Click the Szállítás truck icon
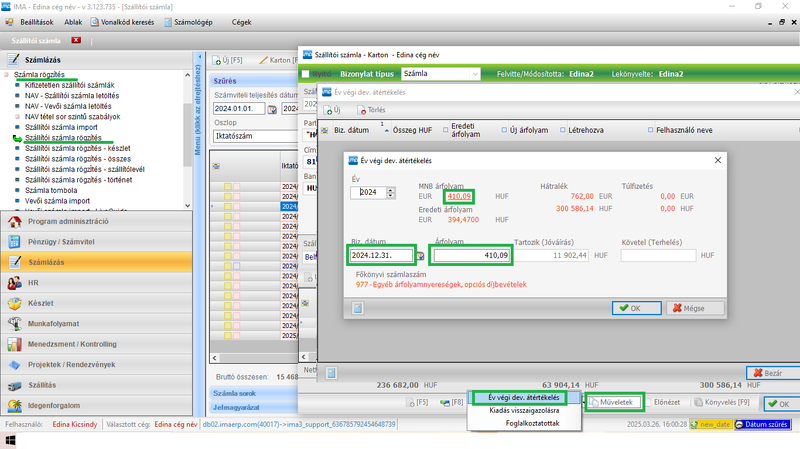Image resolution: width=800 pixels, height=449 pixels. pyautogui.click(x=14, y=385)
